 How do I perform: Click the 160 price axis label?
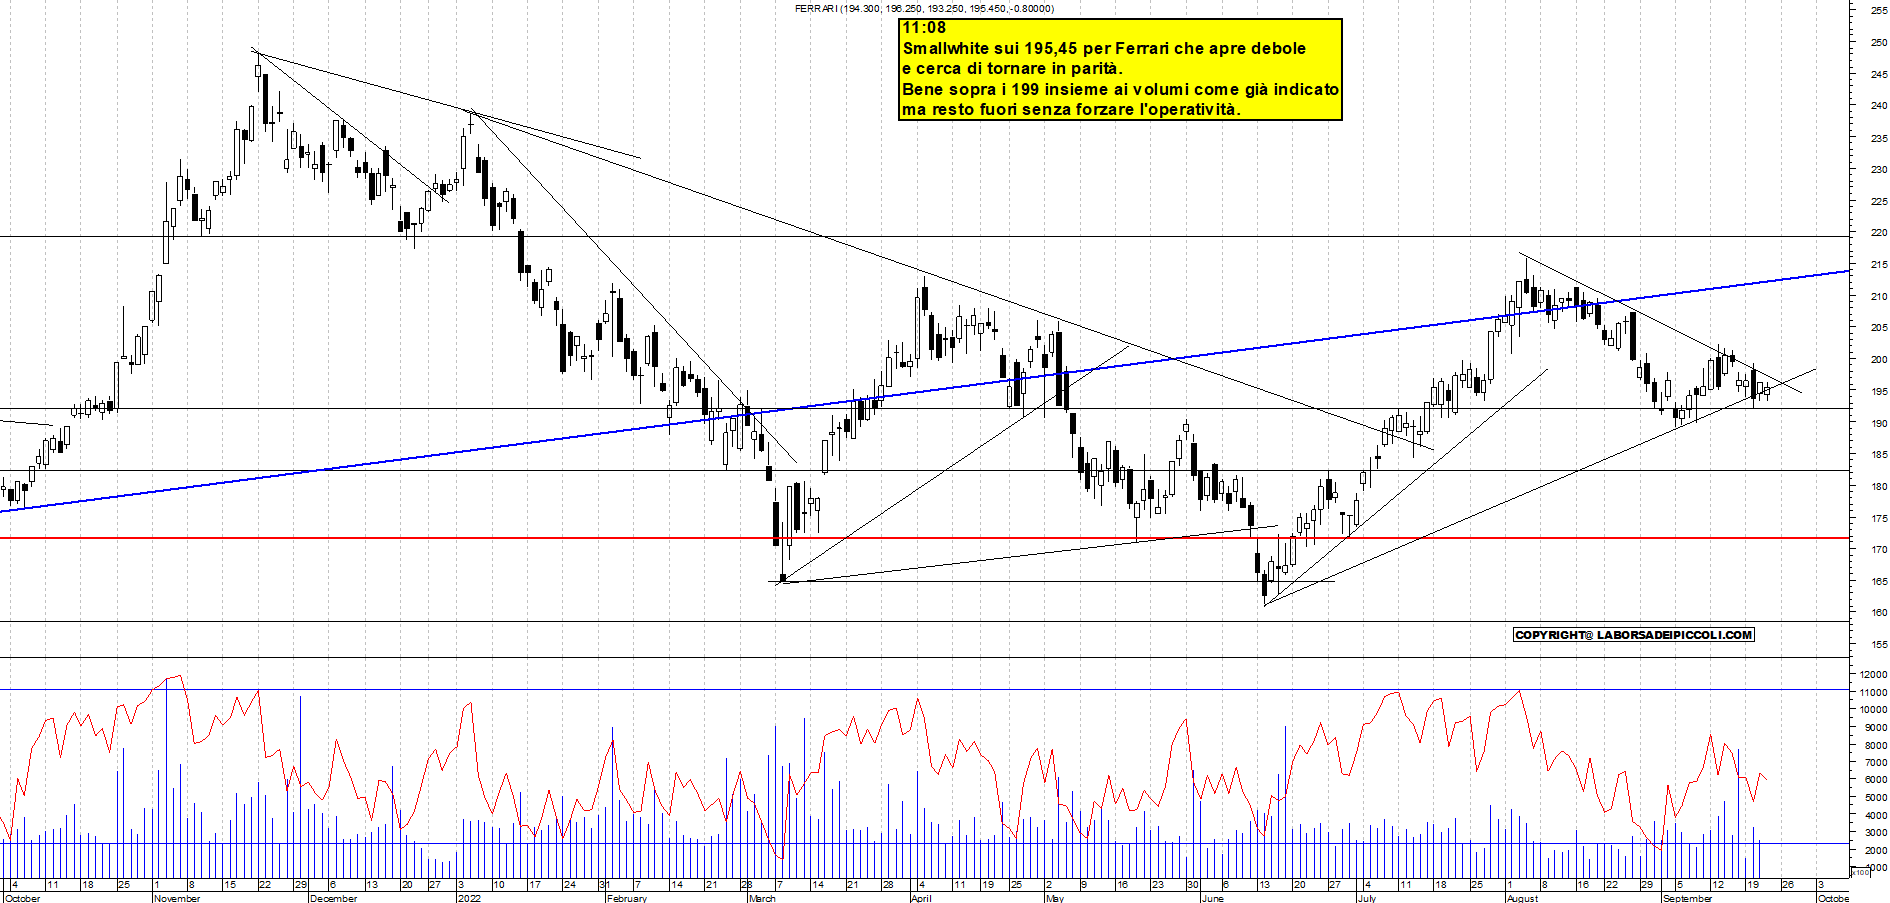(x=1879, y=613)
